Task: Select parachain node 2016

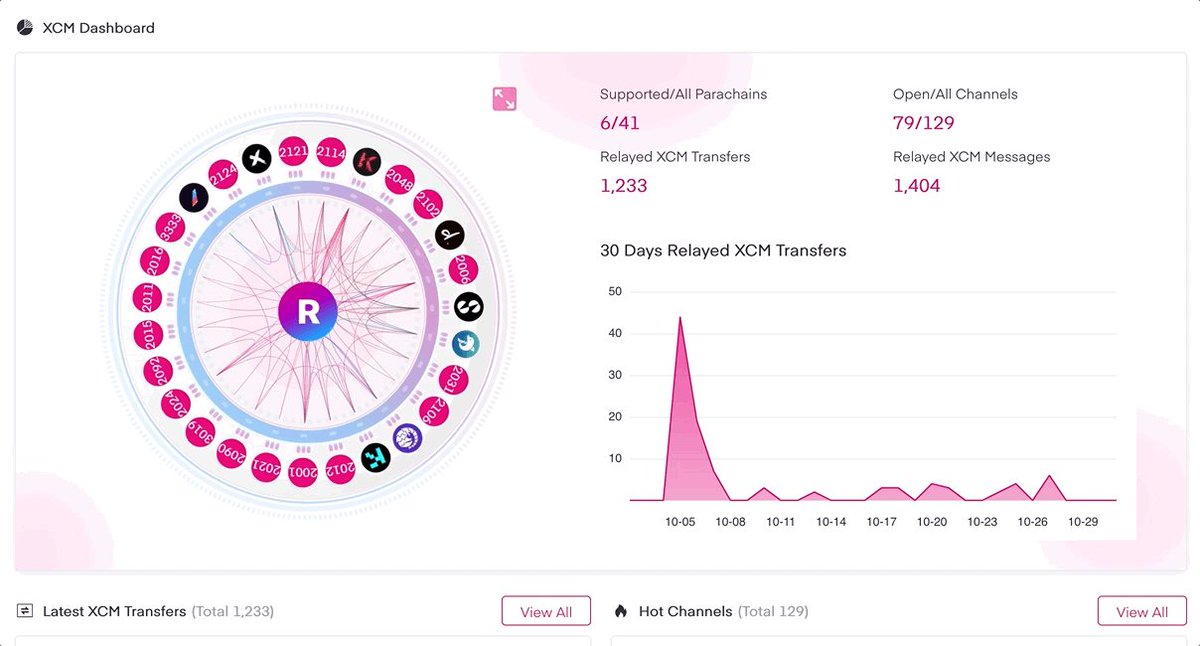Action: click(154, 262)
